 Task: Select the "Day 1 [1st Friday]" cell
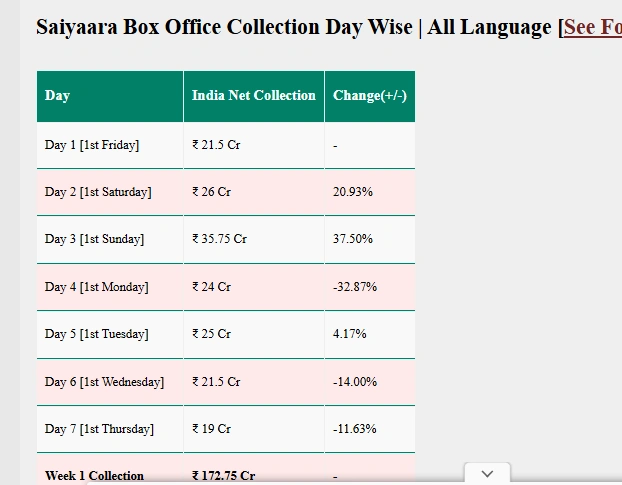click(x=92, y=145)
